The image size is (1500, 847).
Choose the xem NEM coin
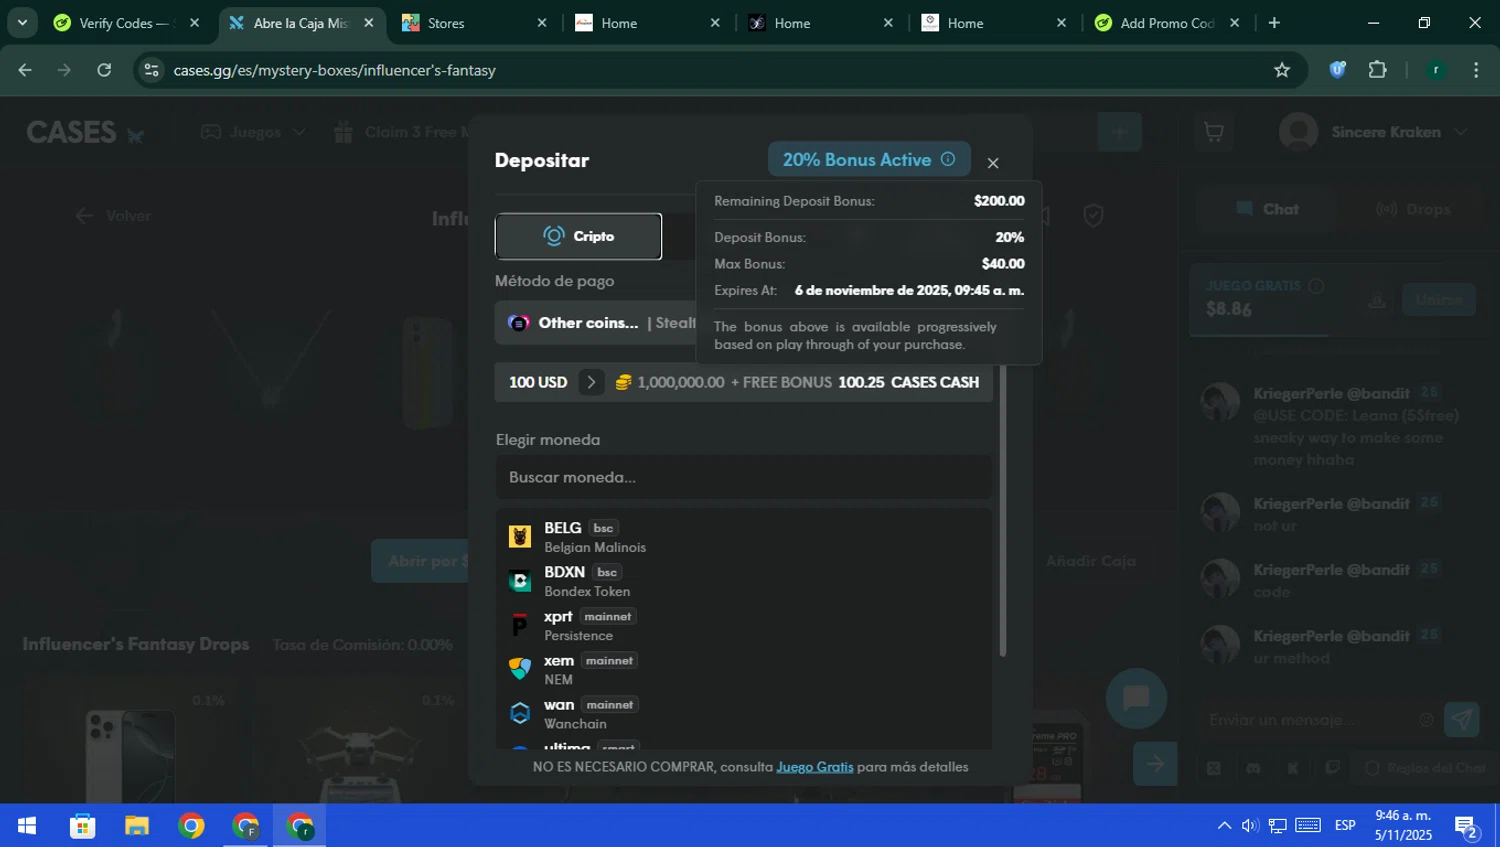[743, 669]
